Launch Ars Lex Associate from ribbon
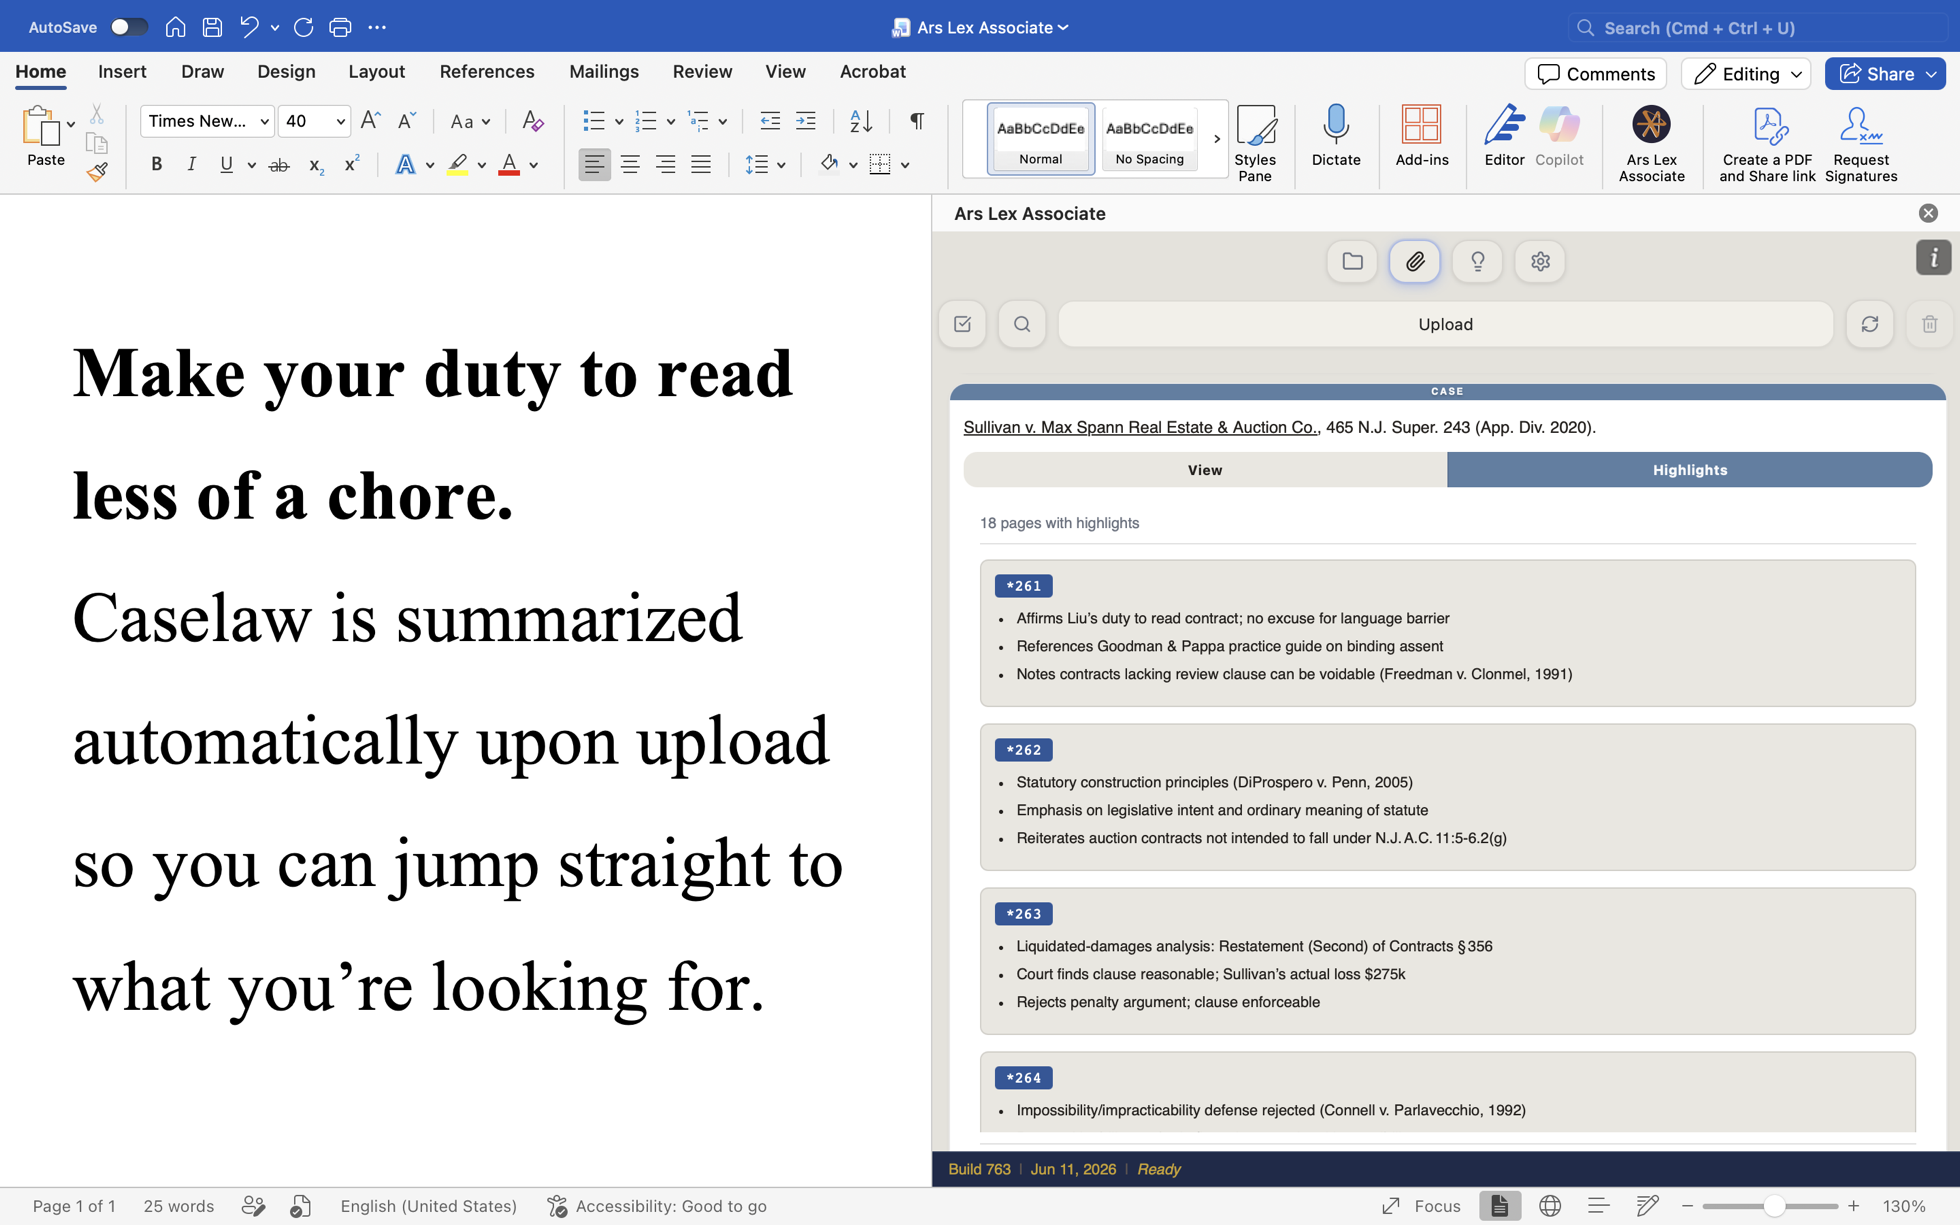 click(1651, 144)
